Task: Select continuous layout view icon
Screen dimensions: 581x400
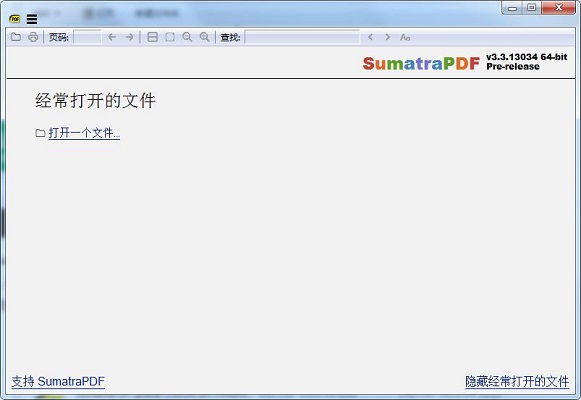Action: coord(153,37)
